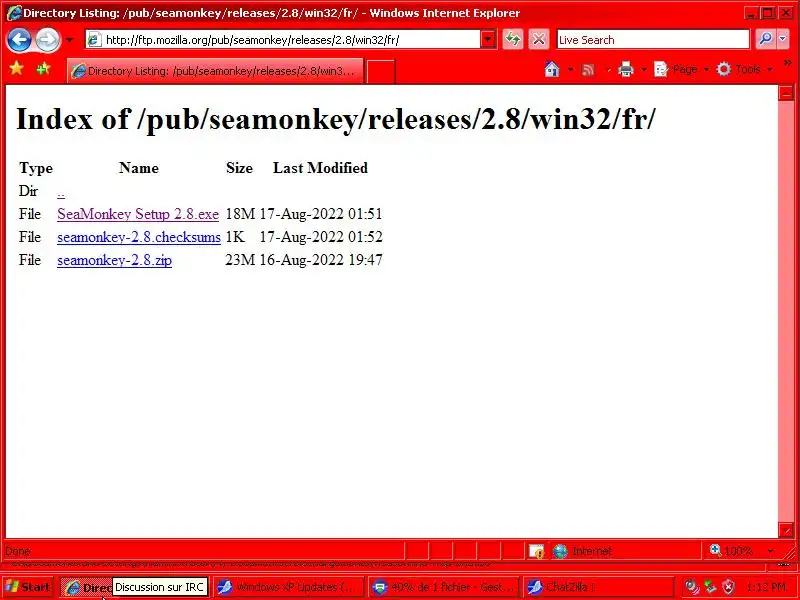Click the 100% zoom level button

[732, 551]
